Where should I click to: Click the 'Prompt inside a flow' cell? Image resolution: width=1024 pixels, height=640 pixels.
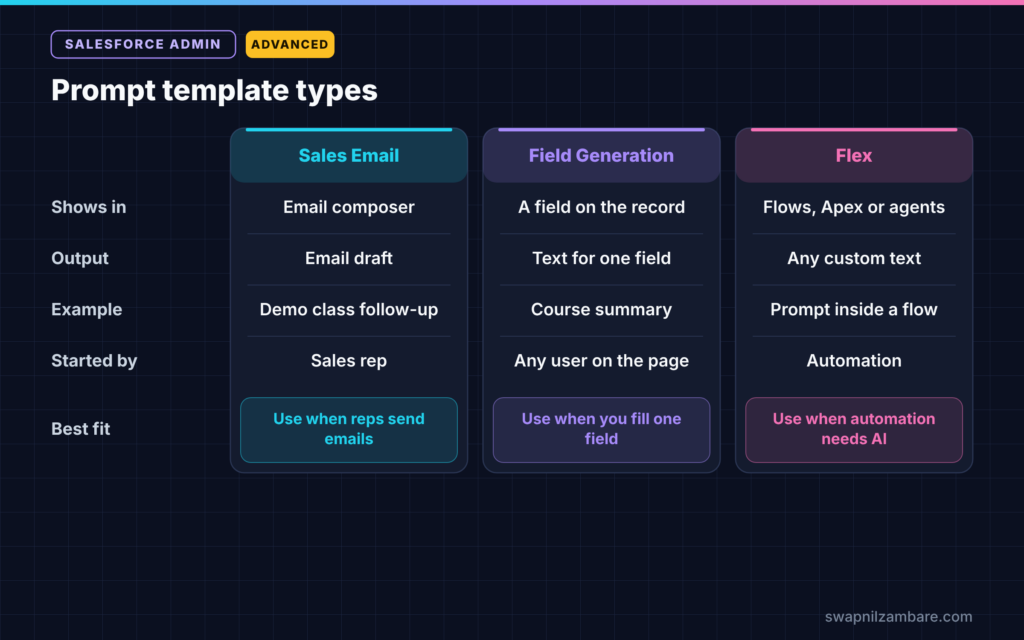coord(854,310)
